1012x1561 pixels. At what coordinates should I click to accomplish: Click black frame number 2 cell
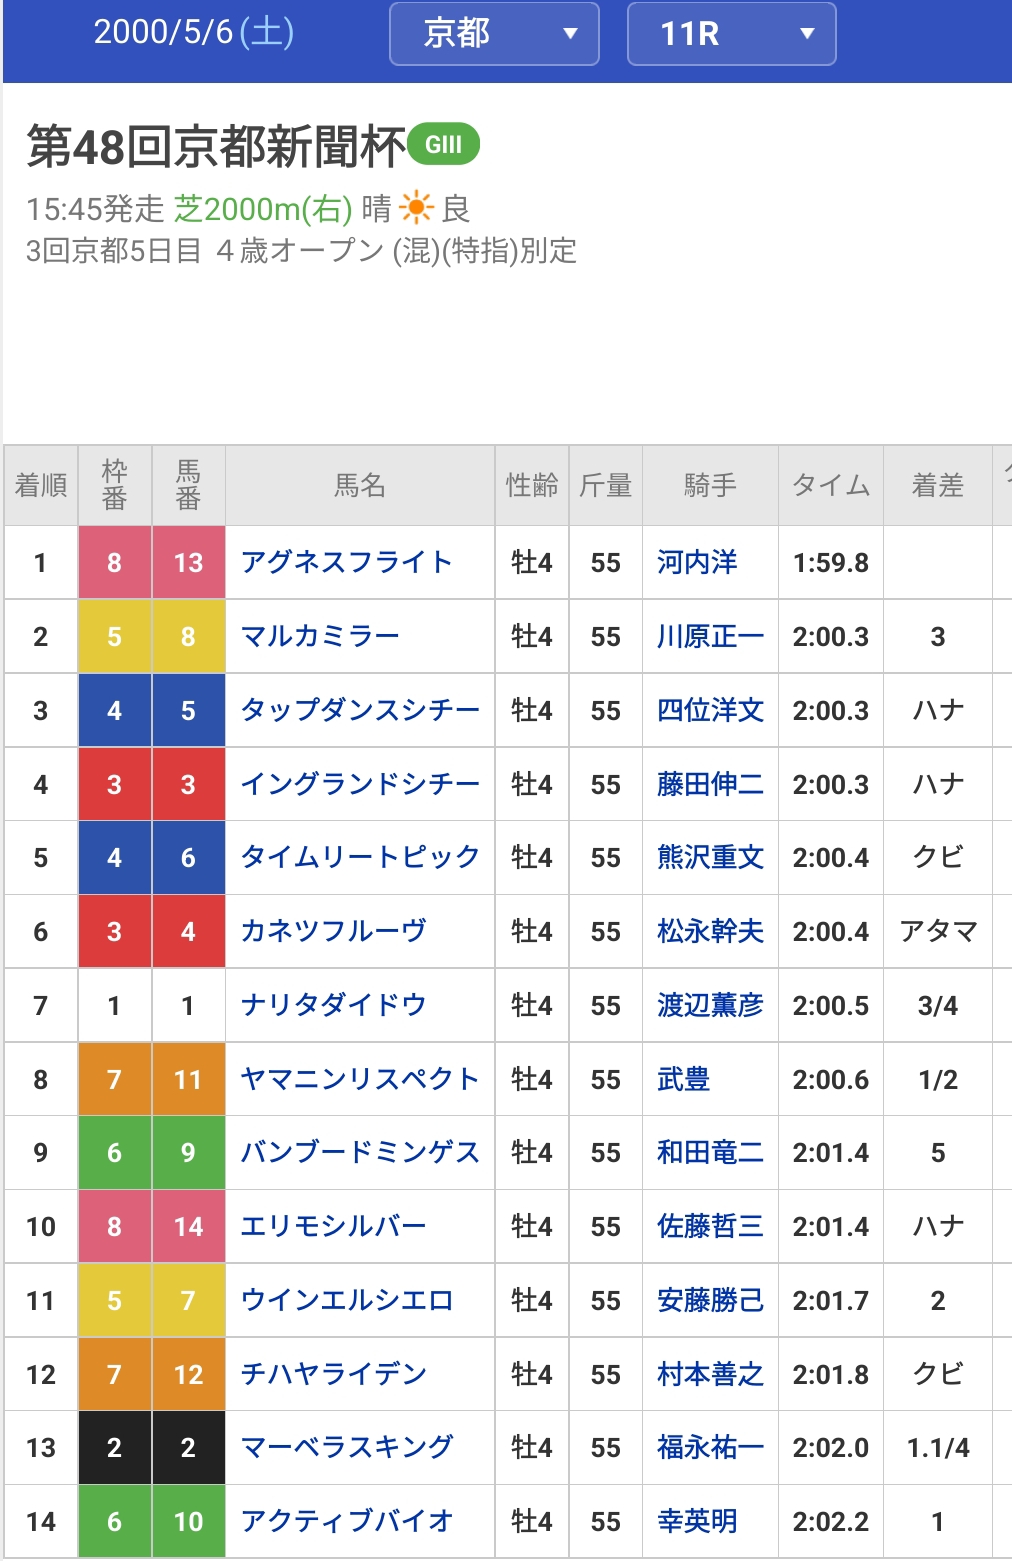114,1448
